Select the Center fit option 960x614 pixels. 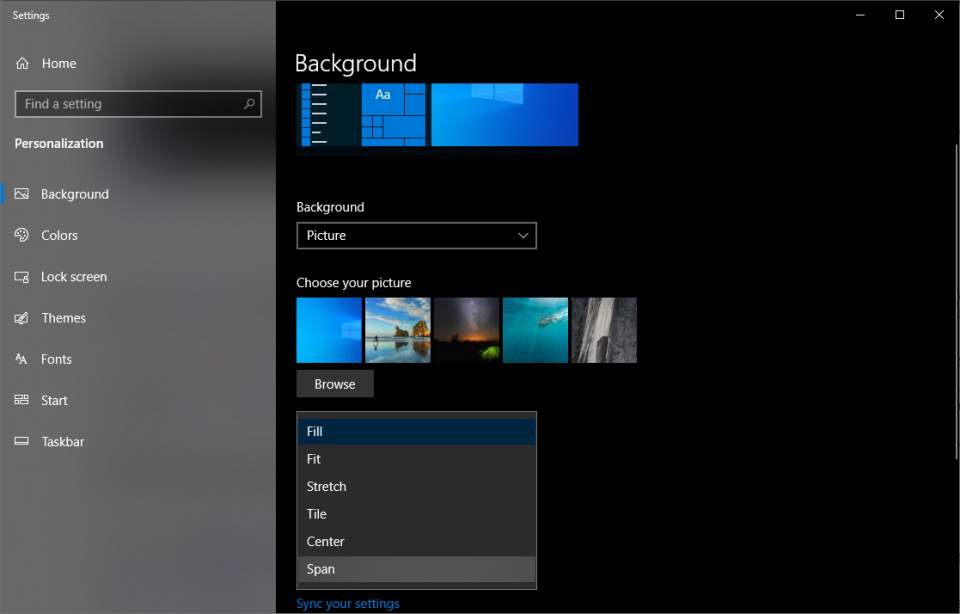click(416, 542)
